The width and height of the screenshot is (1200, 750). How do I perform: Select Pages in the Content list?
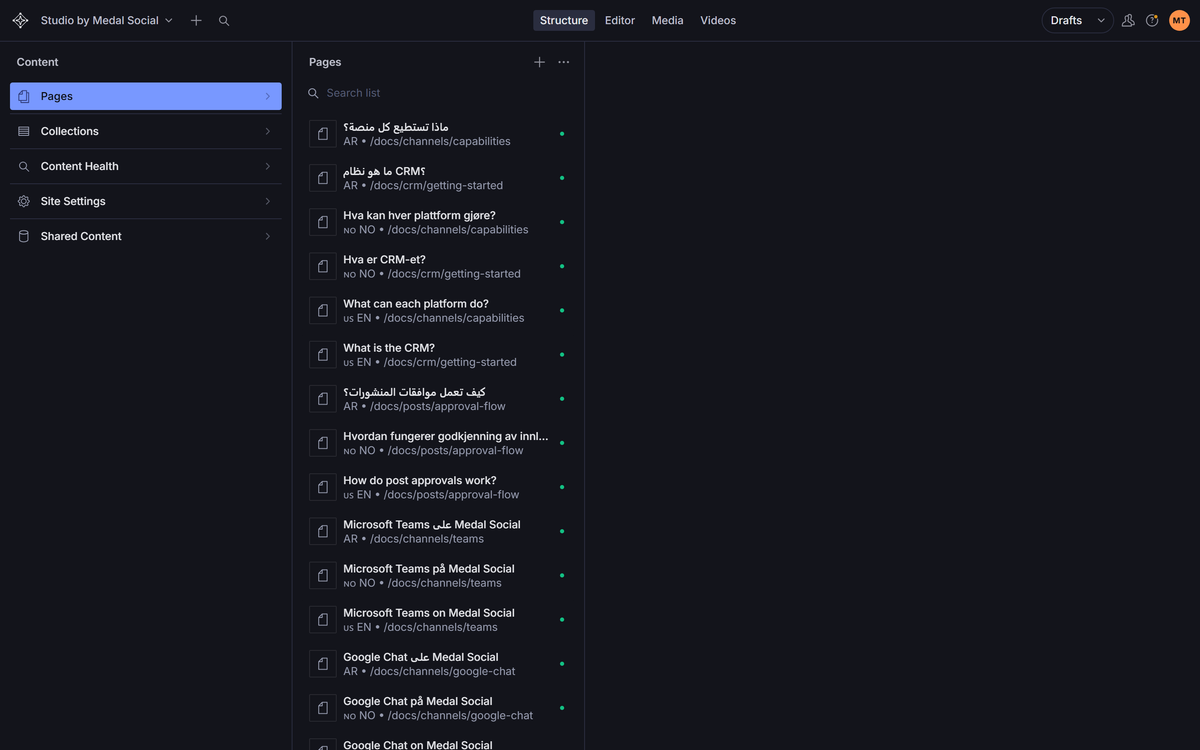[x=146, y=96]
